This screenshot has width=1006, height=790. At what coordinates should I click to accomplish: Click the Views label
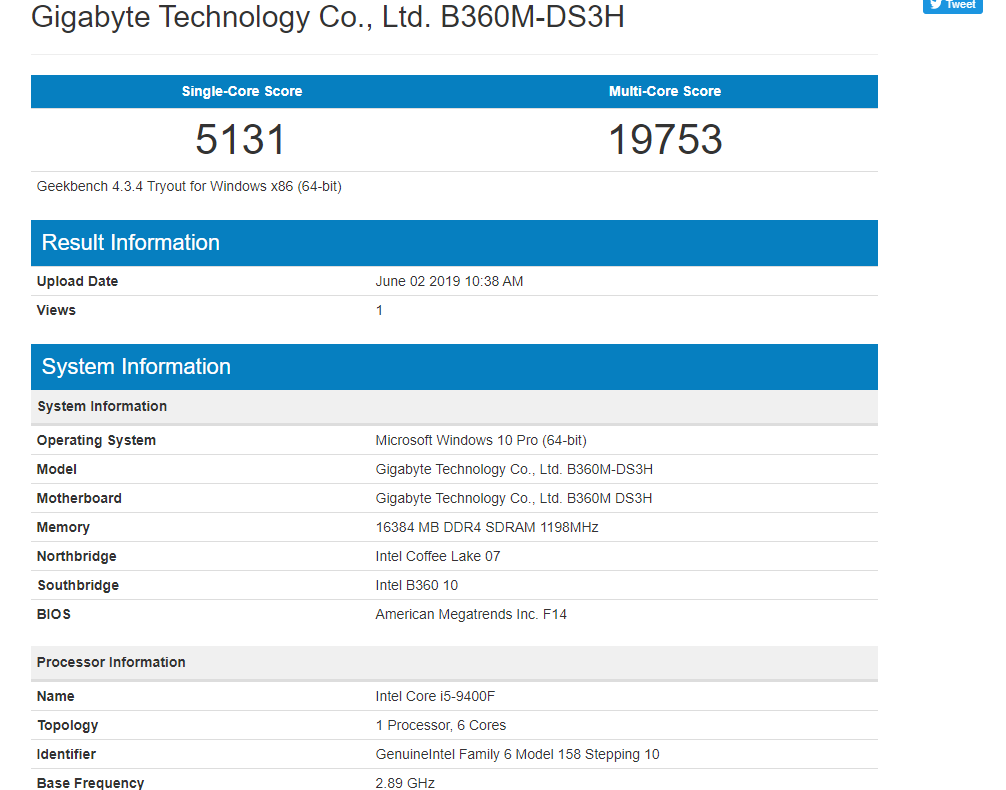(x=56, y=310)
